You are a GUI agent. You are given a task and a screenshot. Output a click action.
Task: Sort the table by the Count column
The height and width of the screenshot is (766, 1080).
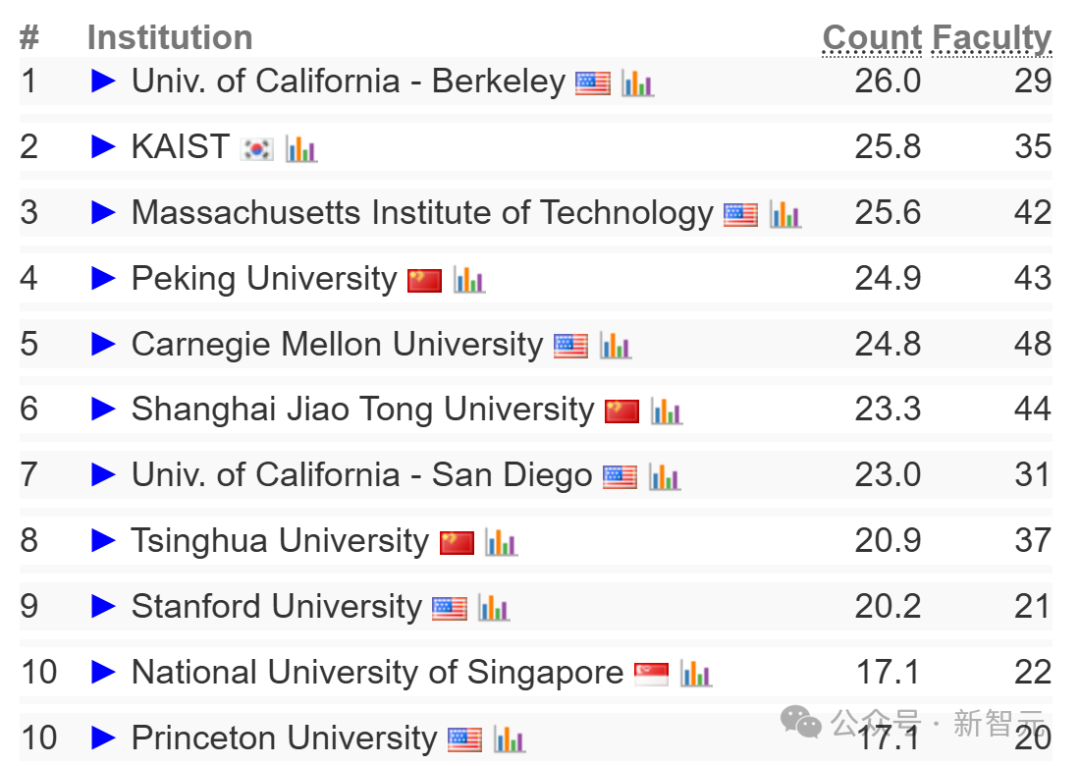tap(872, 37)
